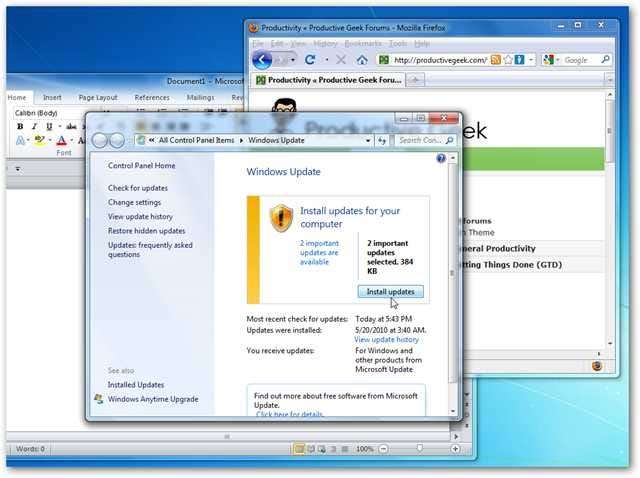Apply font color A in Word

pos(61,140)
